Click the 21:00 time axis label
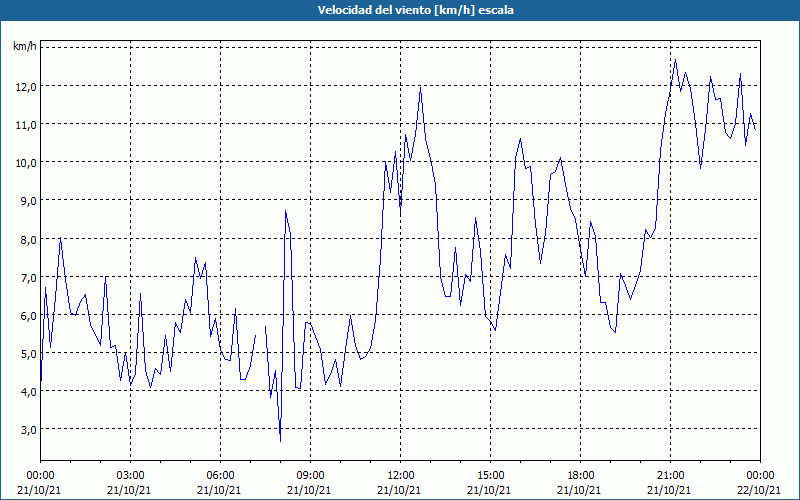 [670, 476]
